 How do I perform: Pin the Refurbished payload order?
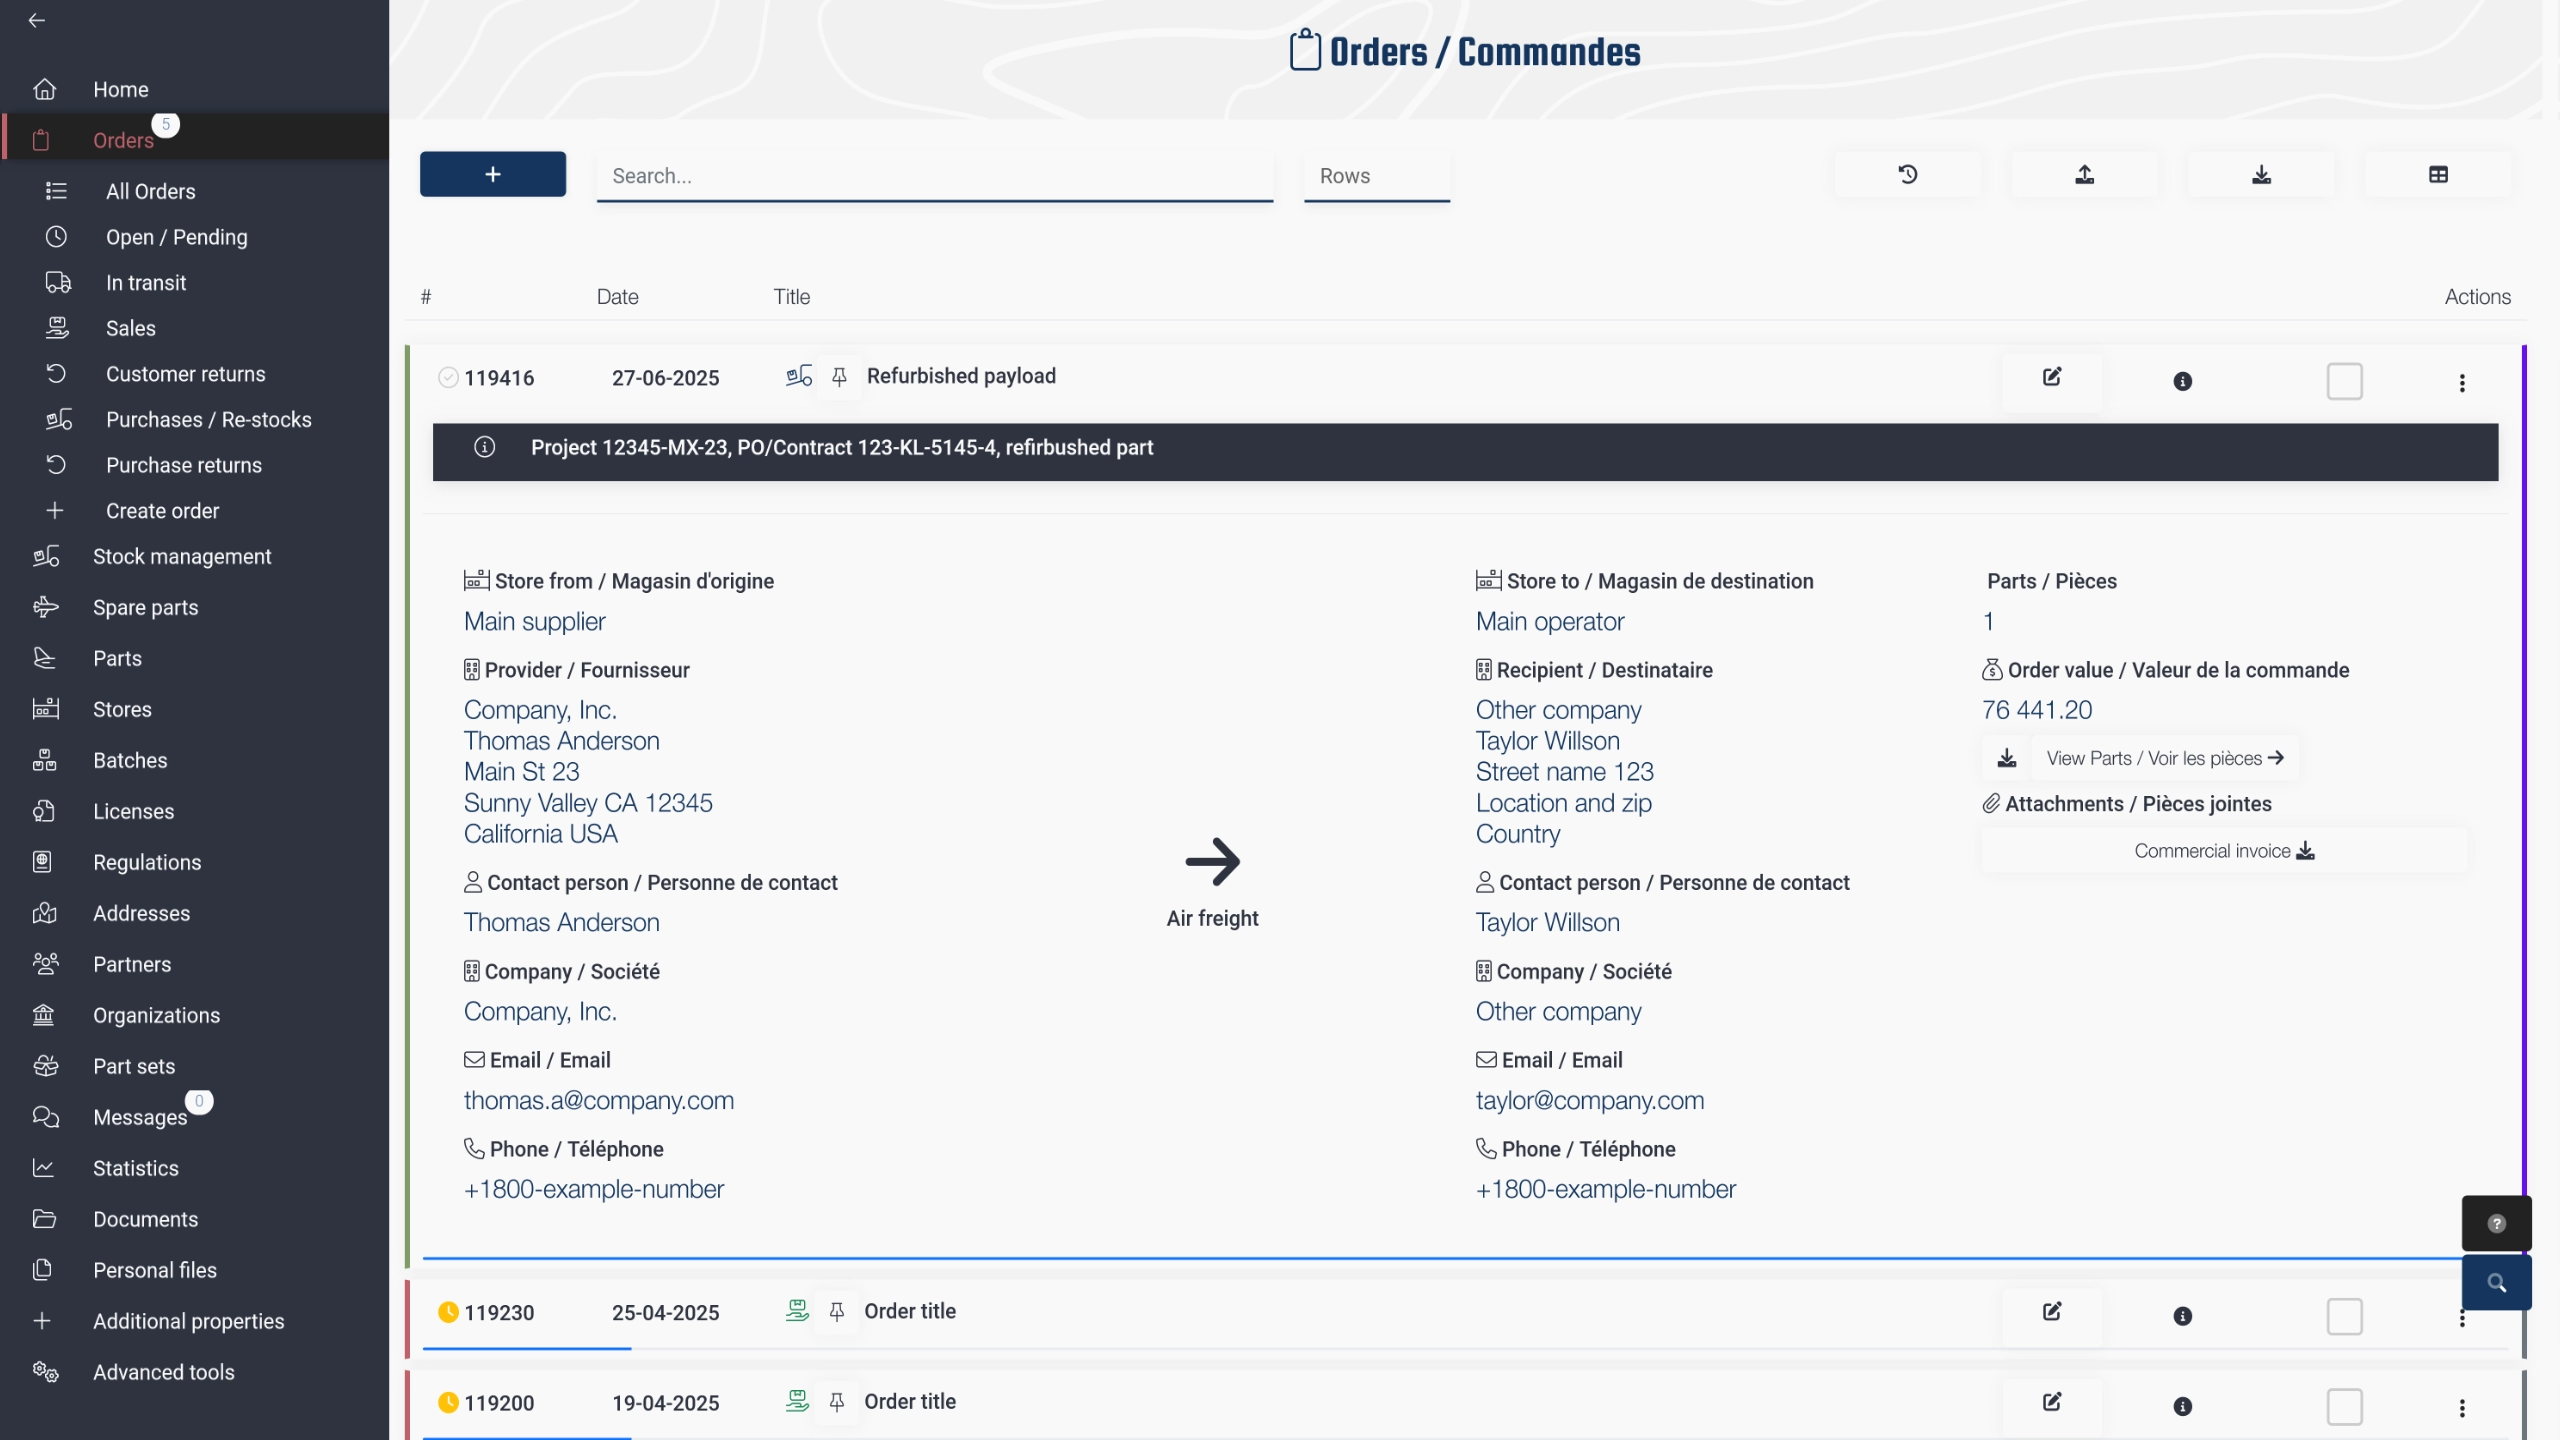coord(839,377)
